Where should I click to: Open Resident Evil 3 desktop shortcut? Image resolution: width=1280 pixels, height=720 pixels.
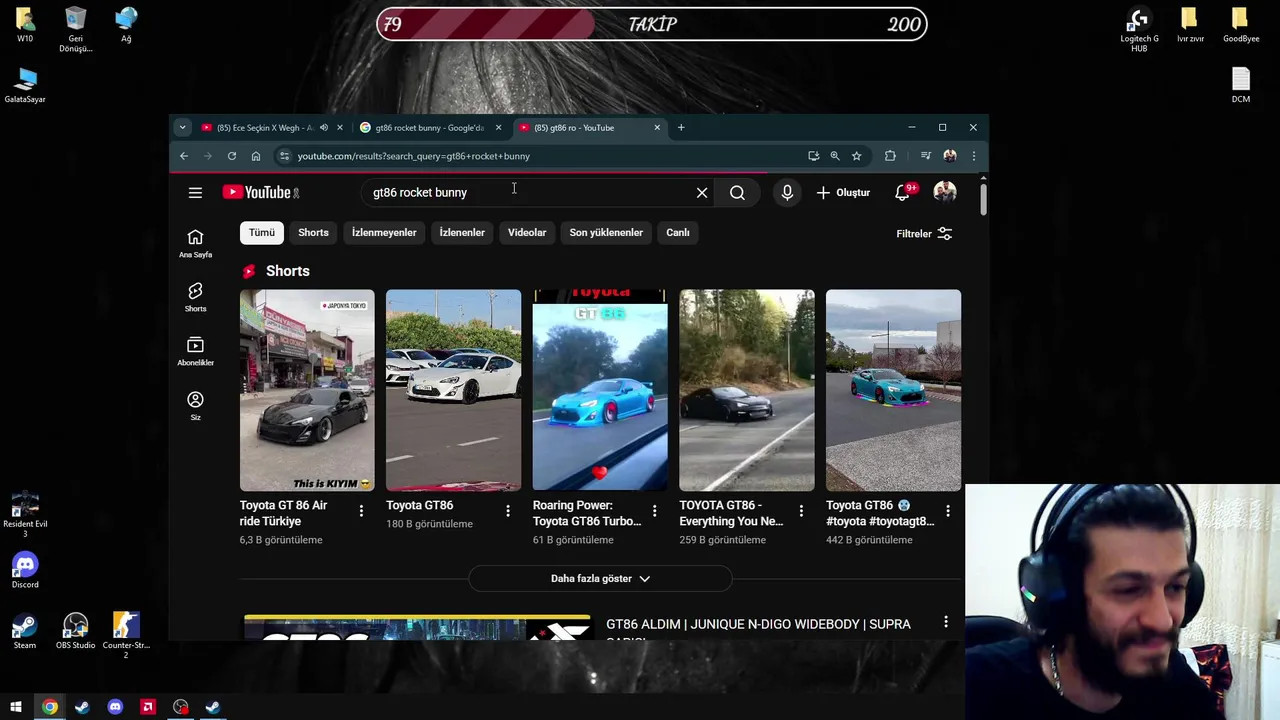tap(25, 514)
